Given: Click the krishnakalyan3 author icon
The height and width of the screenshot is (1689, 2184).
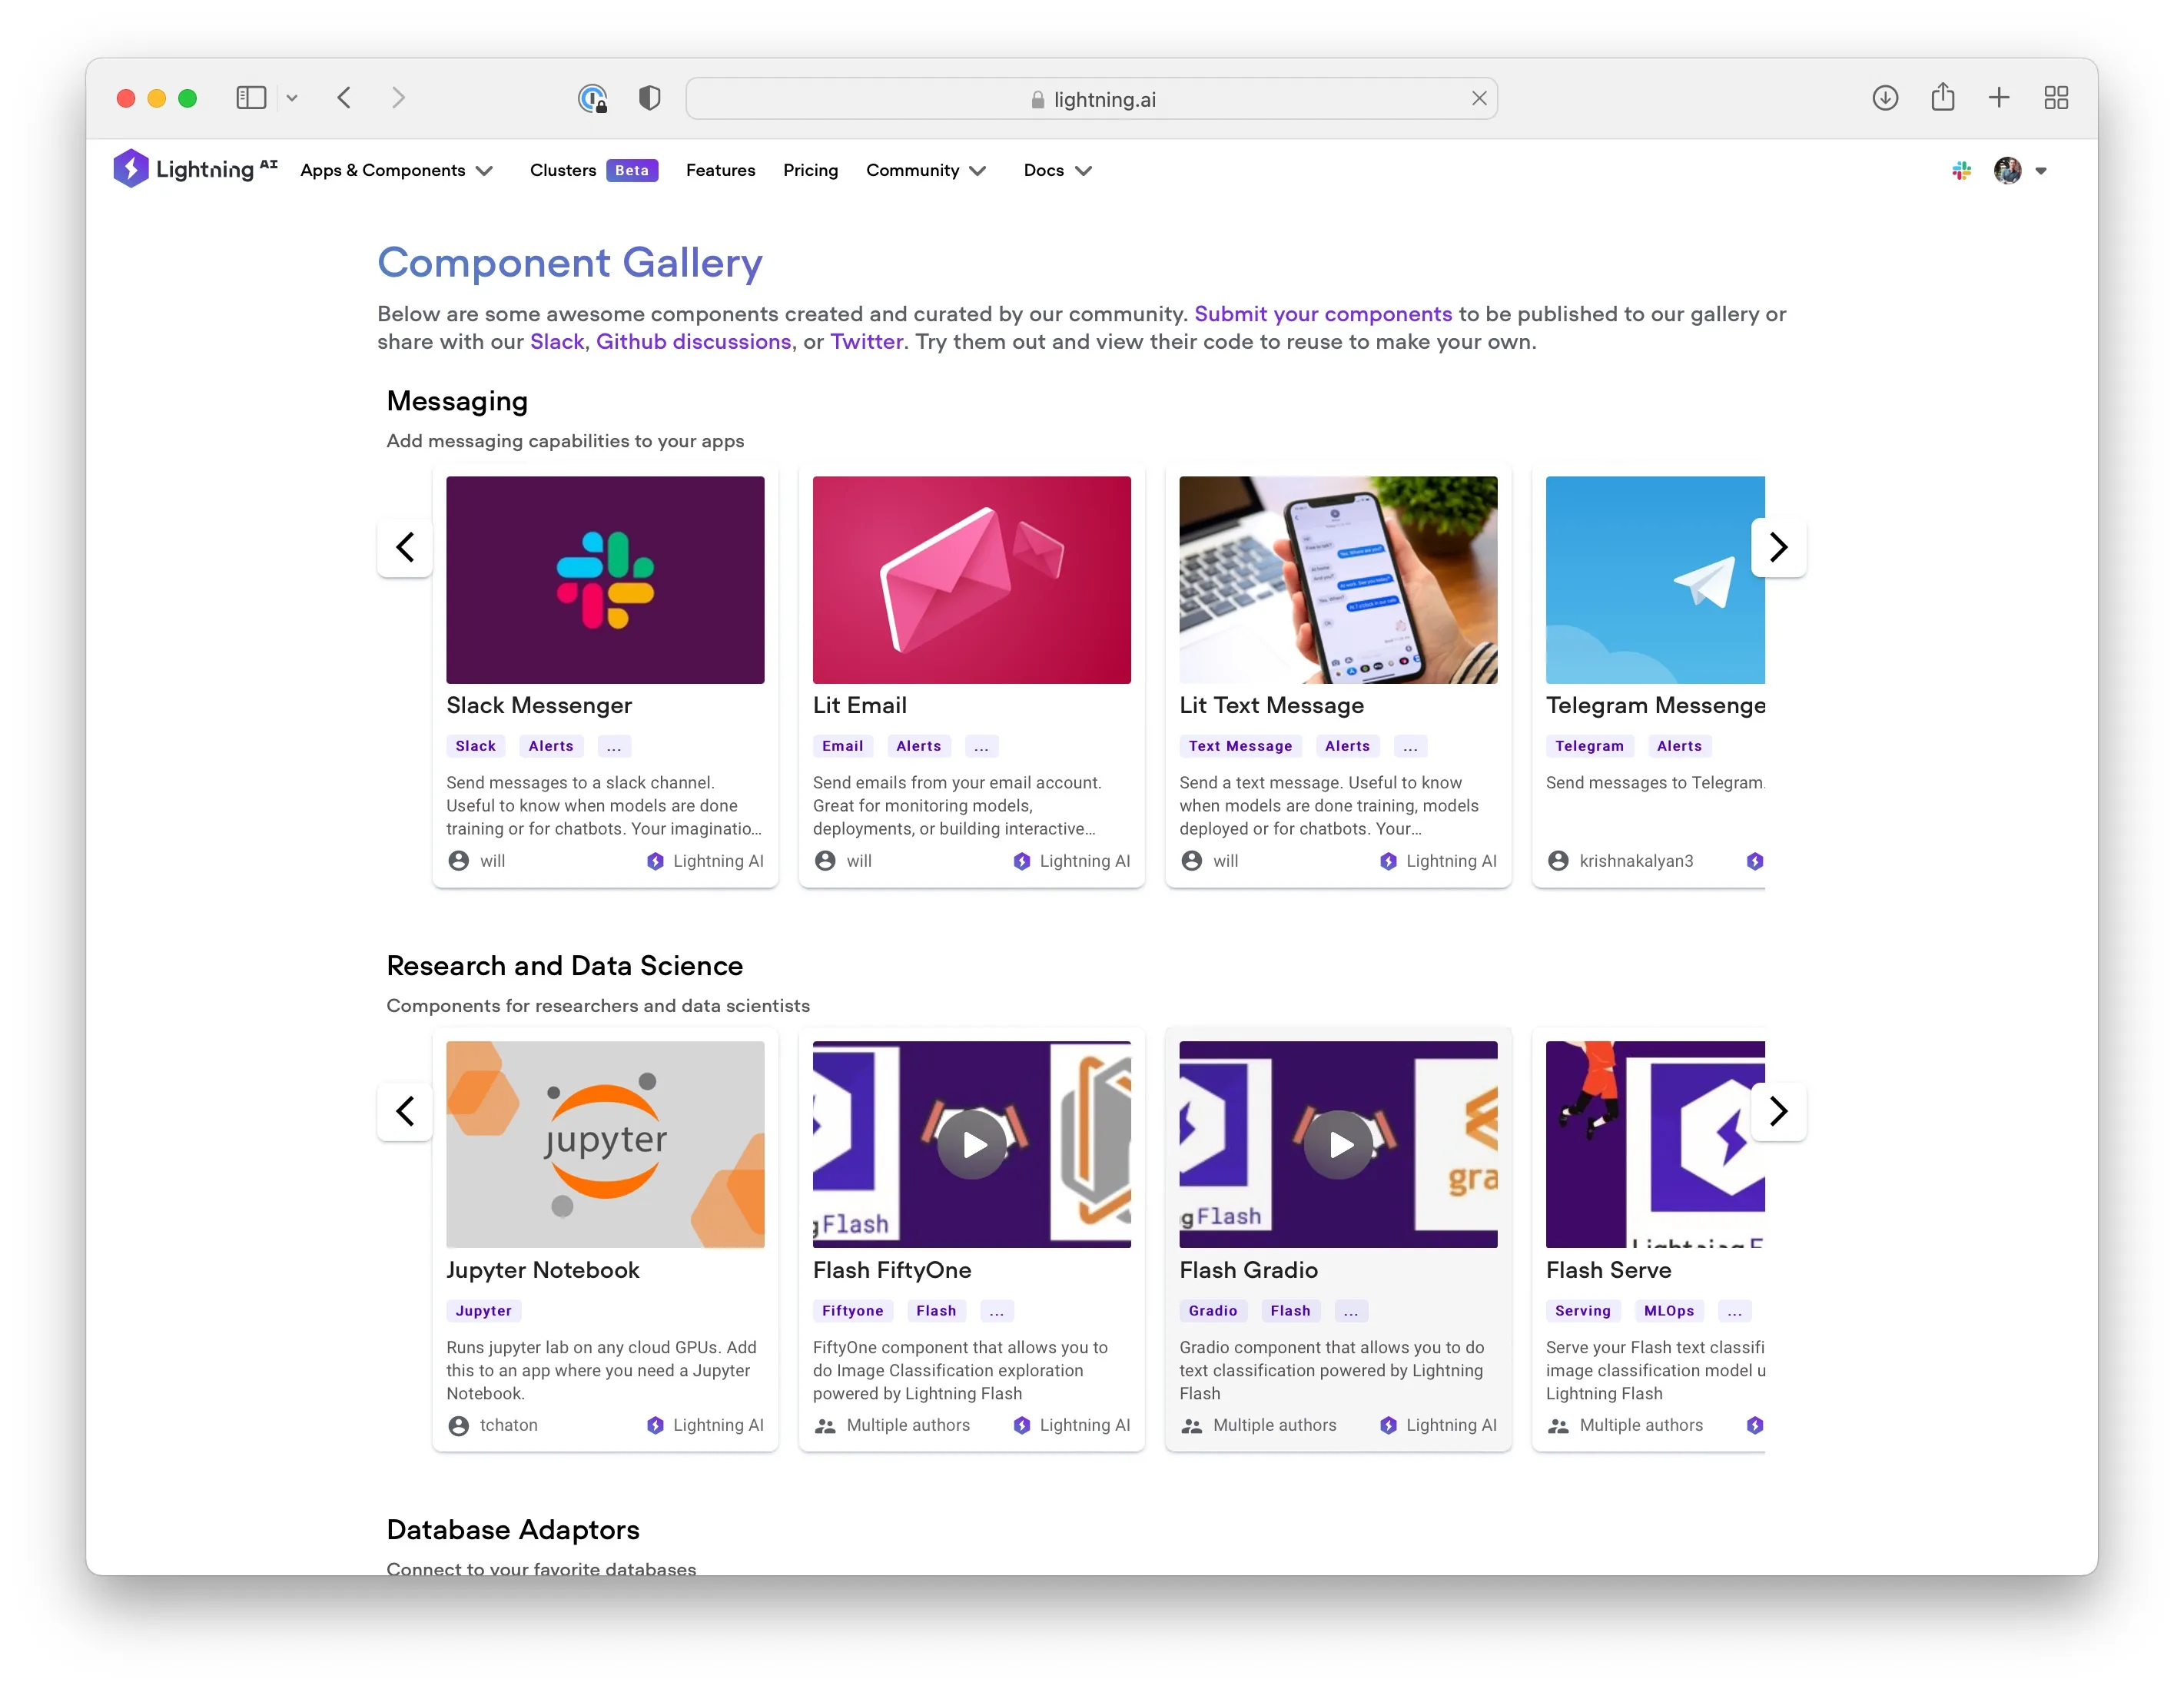Looking at the screenshot, I should (x=1557, y=861).
